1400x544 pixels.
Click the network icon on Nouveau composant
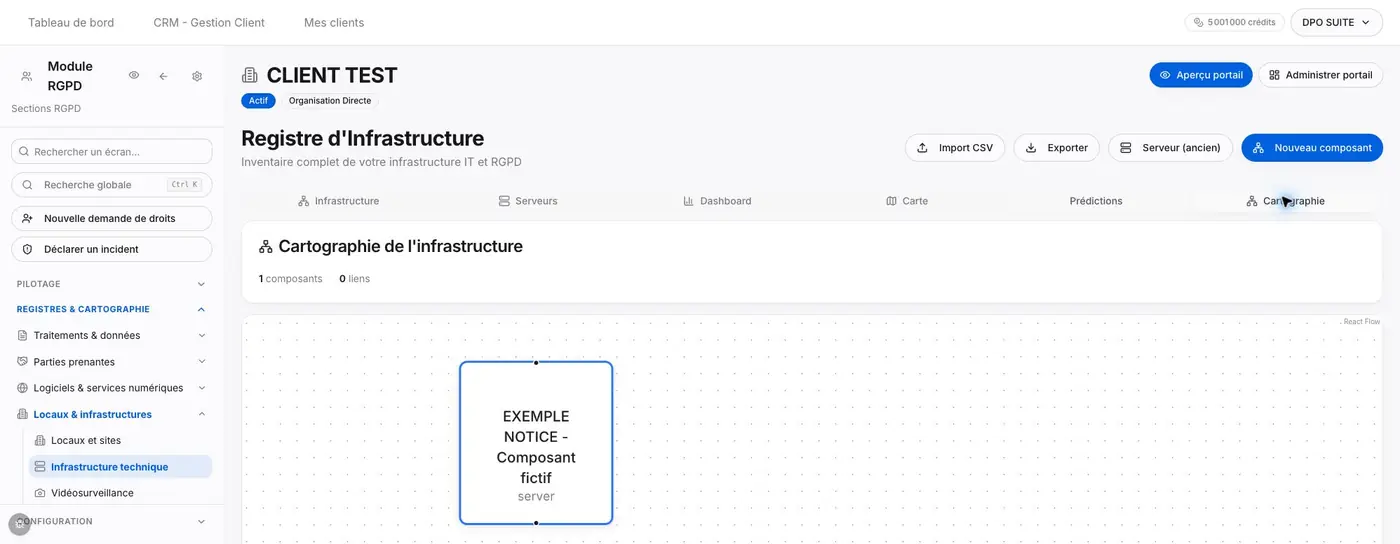[x=1258, y=148]
